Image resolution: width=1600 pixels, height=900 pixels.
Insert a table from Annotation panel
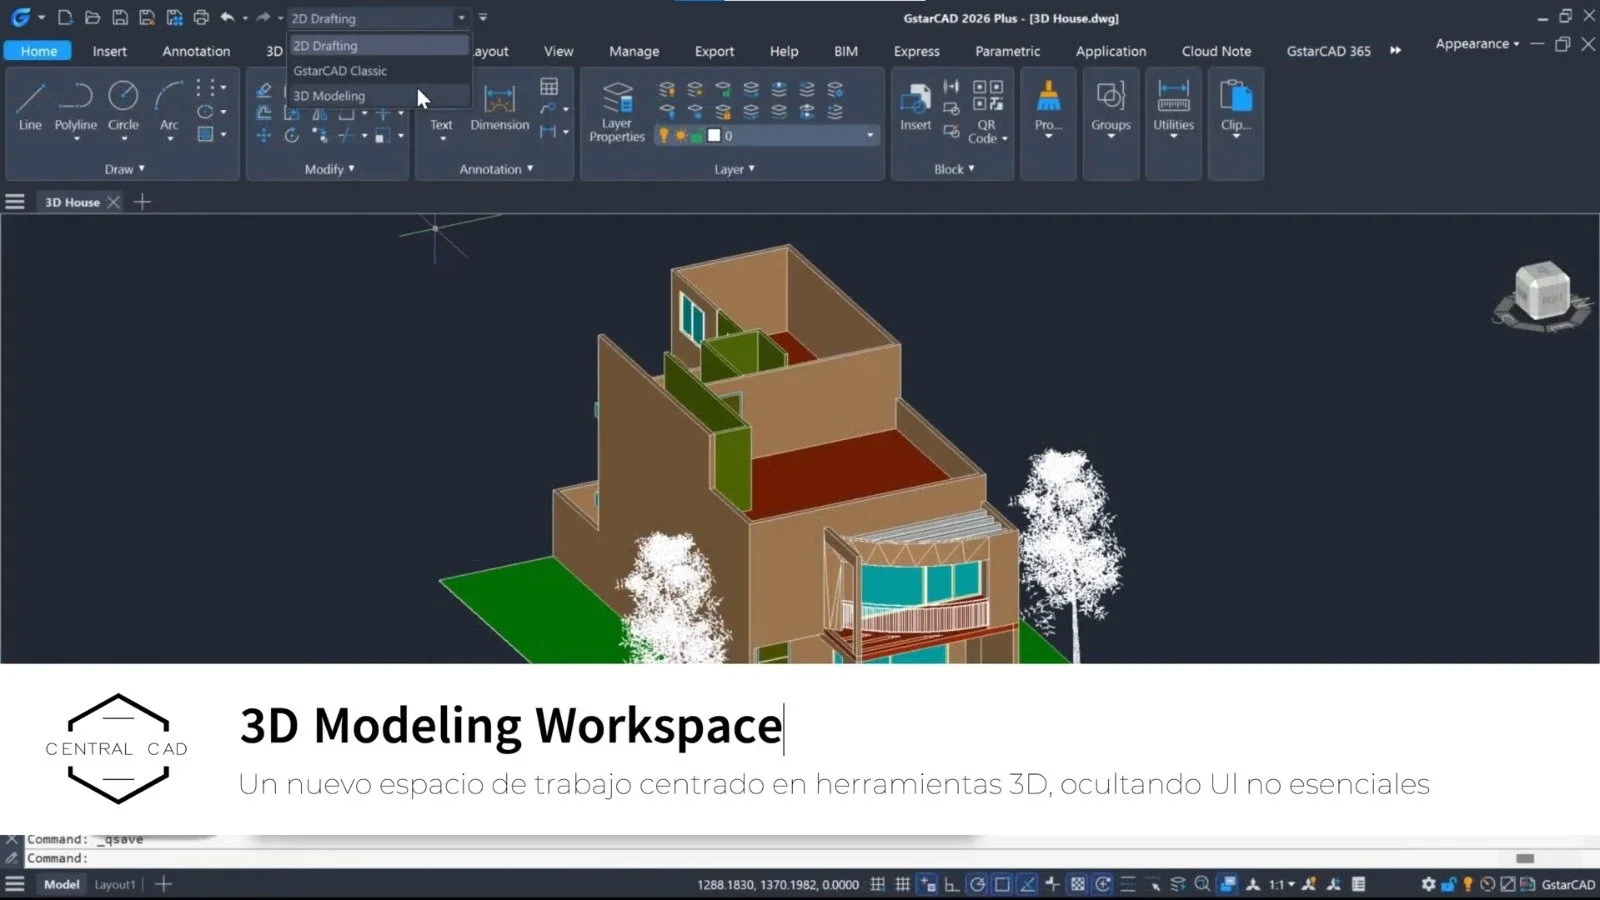tap(549, 86)
